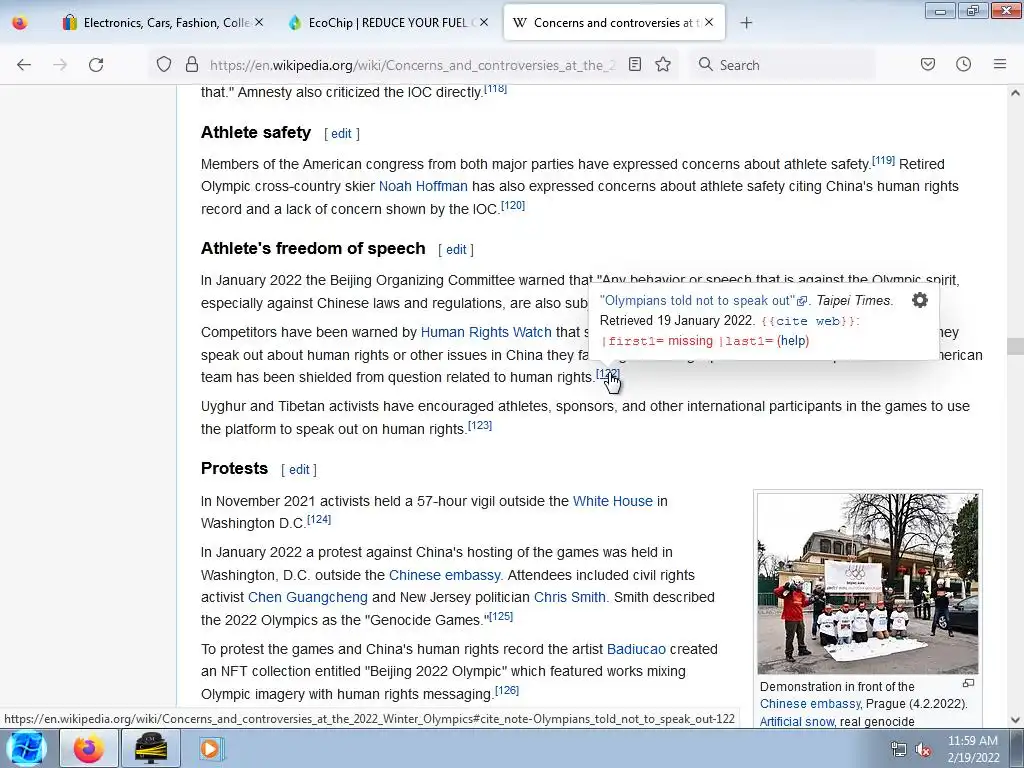
Task: Click the vertical scrollbar thumb
Action: (1015, 346)
